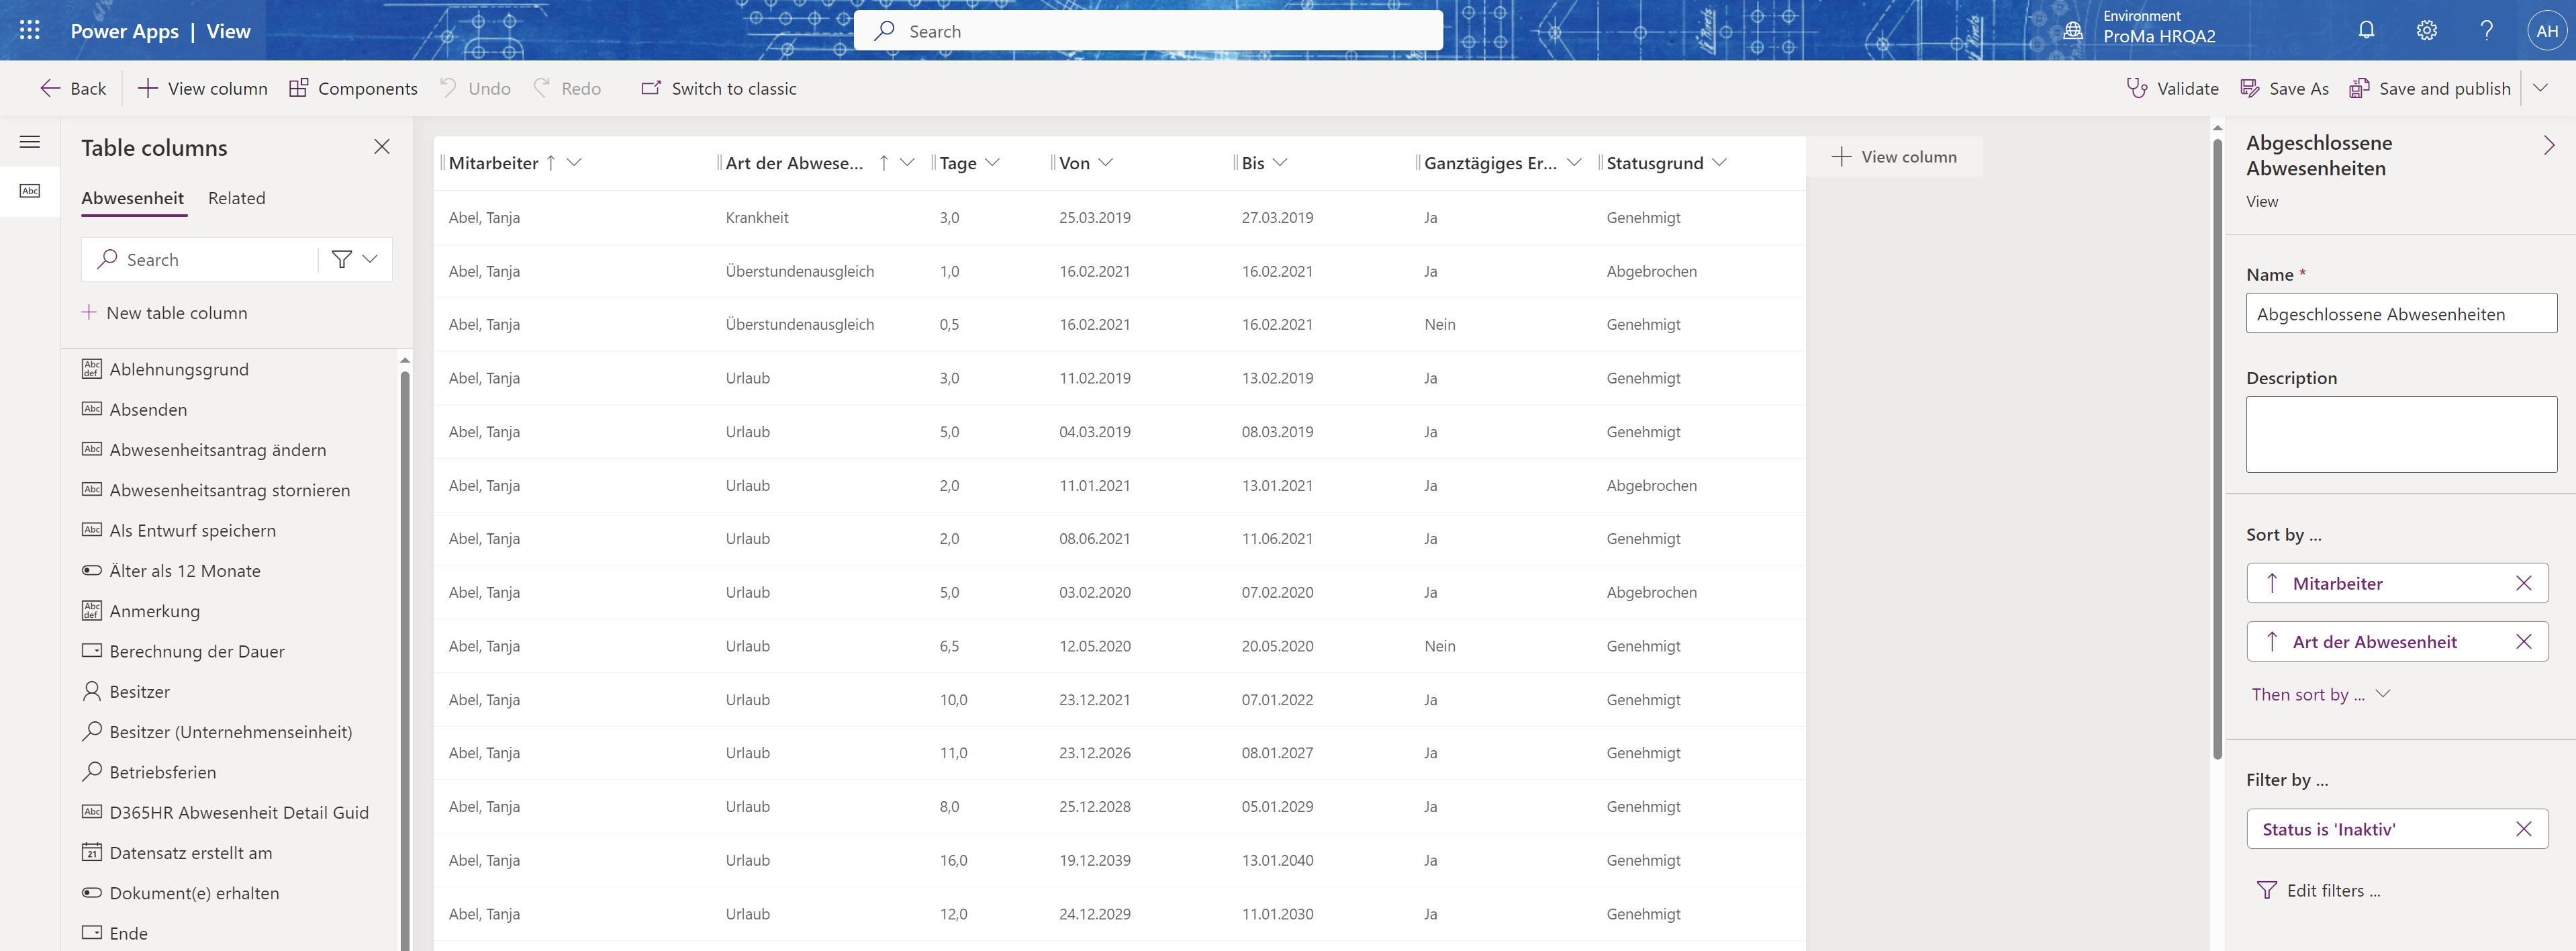Expand the Then sort by dropdown
2576x951 pixels.
pos(2382,694)
